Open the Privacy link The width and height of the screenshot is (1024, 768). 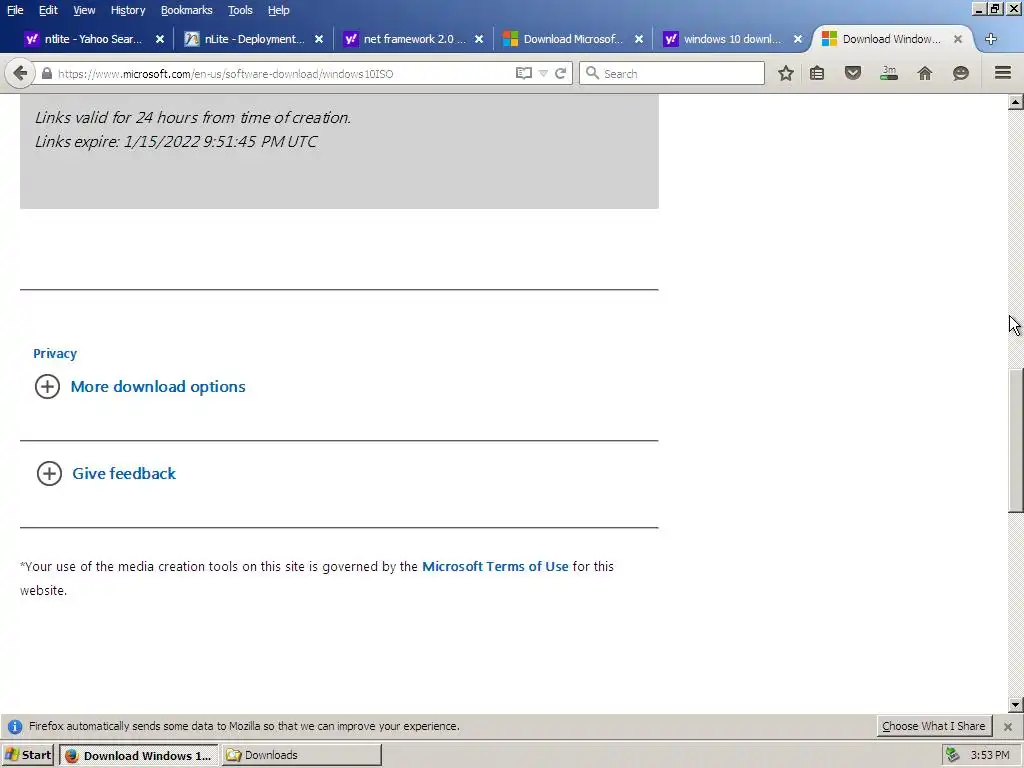[55, 353]
